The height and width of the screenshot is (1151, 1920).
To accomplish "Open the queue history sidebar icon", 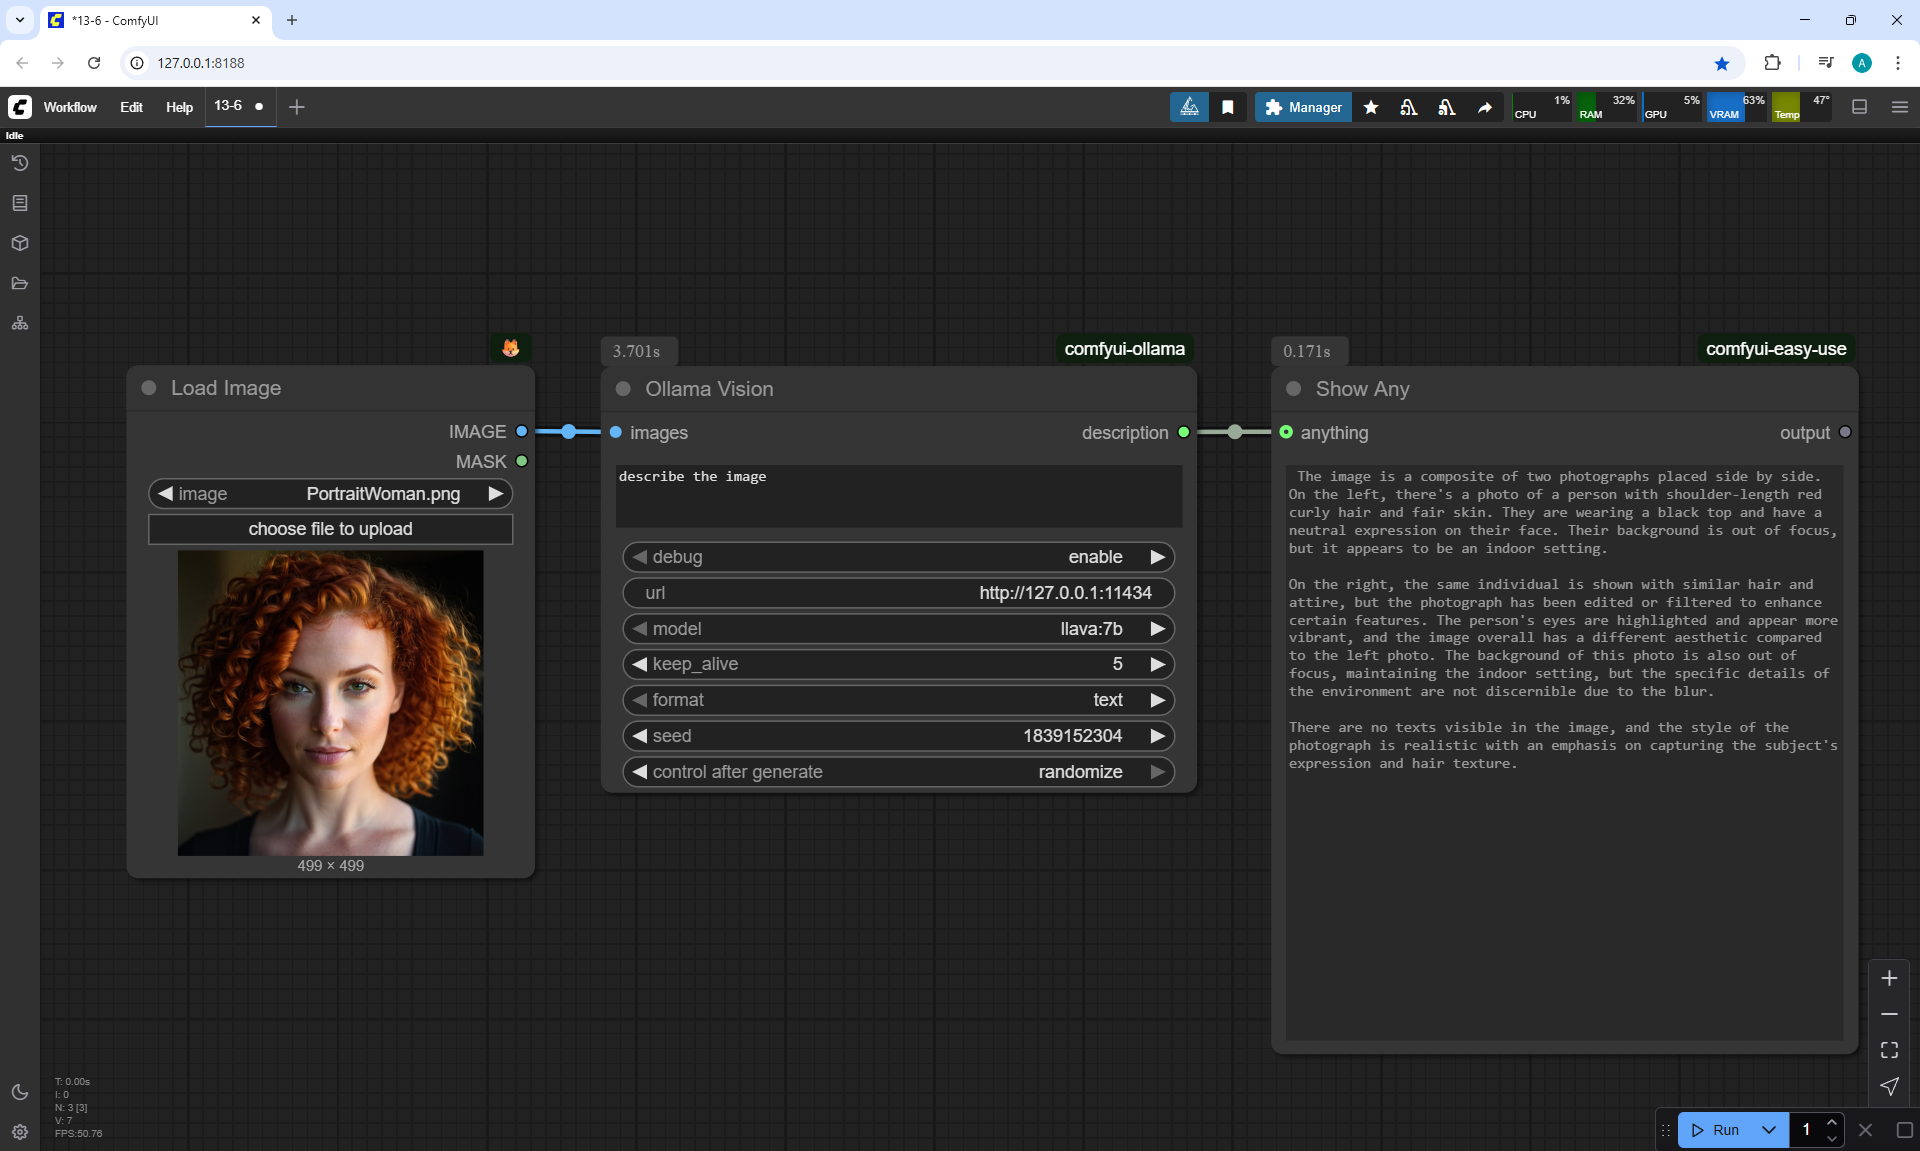I will coord(20,163).
